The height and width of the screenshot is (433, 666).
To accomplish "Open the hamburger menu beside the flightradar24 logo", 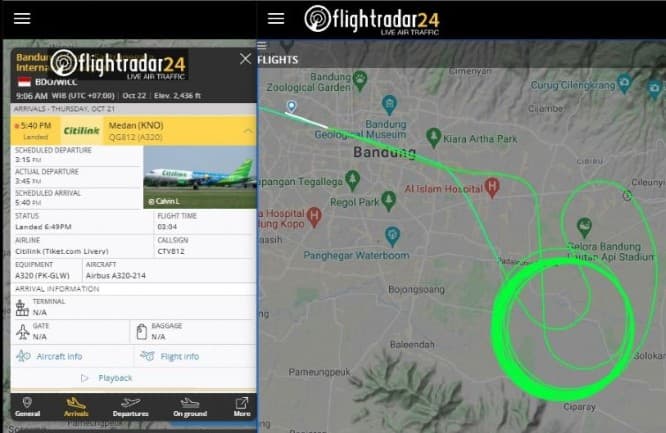I will click(x=276, y=18).
